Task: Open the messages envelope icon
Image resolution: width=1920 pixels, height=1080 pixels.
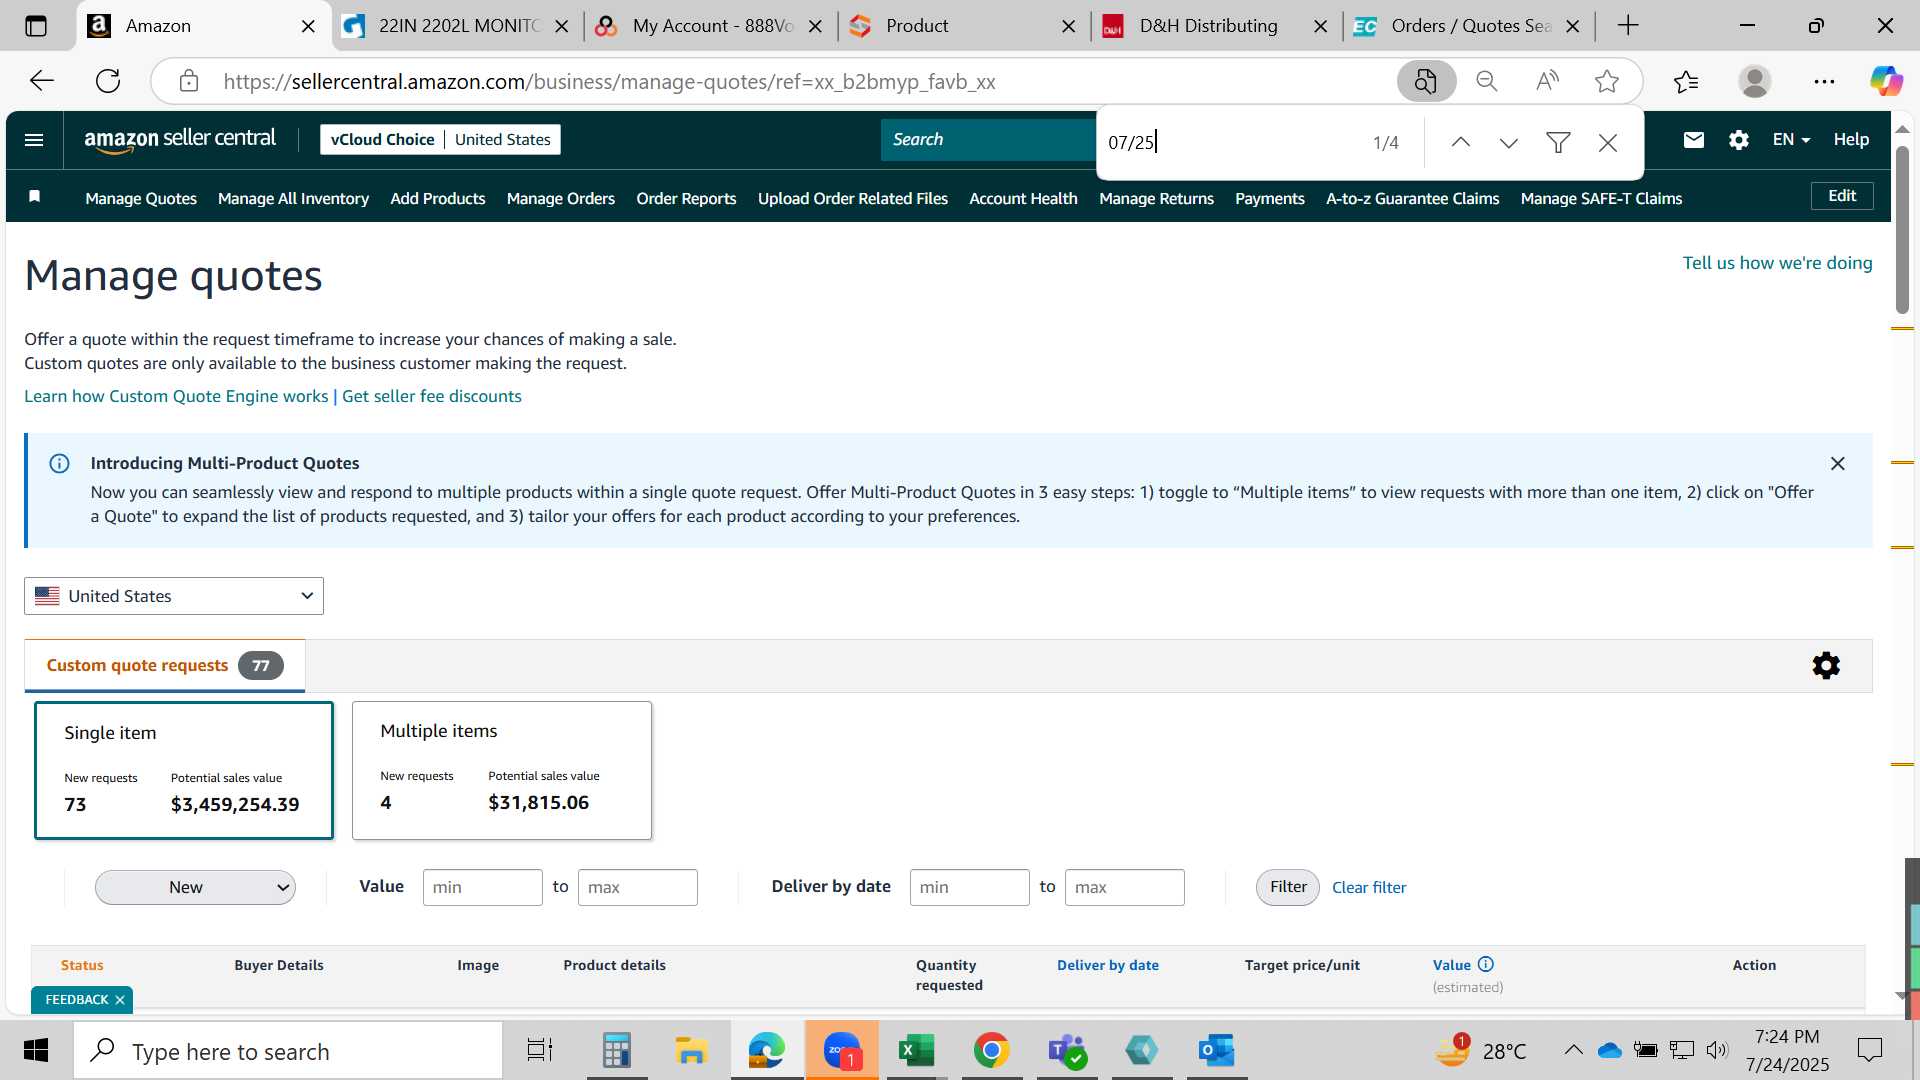Action: point(1693,140)
